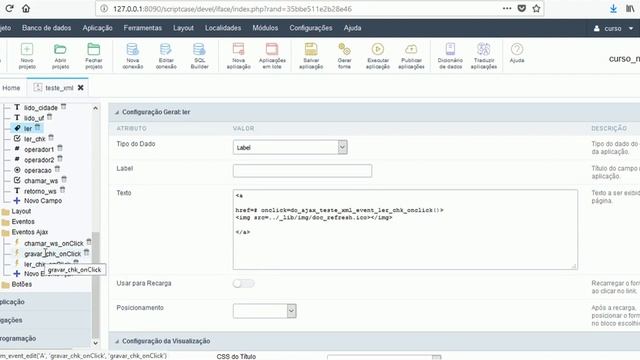Open browser page actions ellipsis
640x360 pixels.
(507, 8)
